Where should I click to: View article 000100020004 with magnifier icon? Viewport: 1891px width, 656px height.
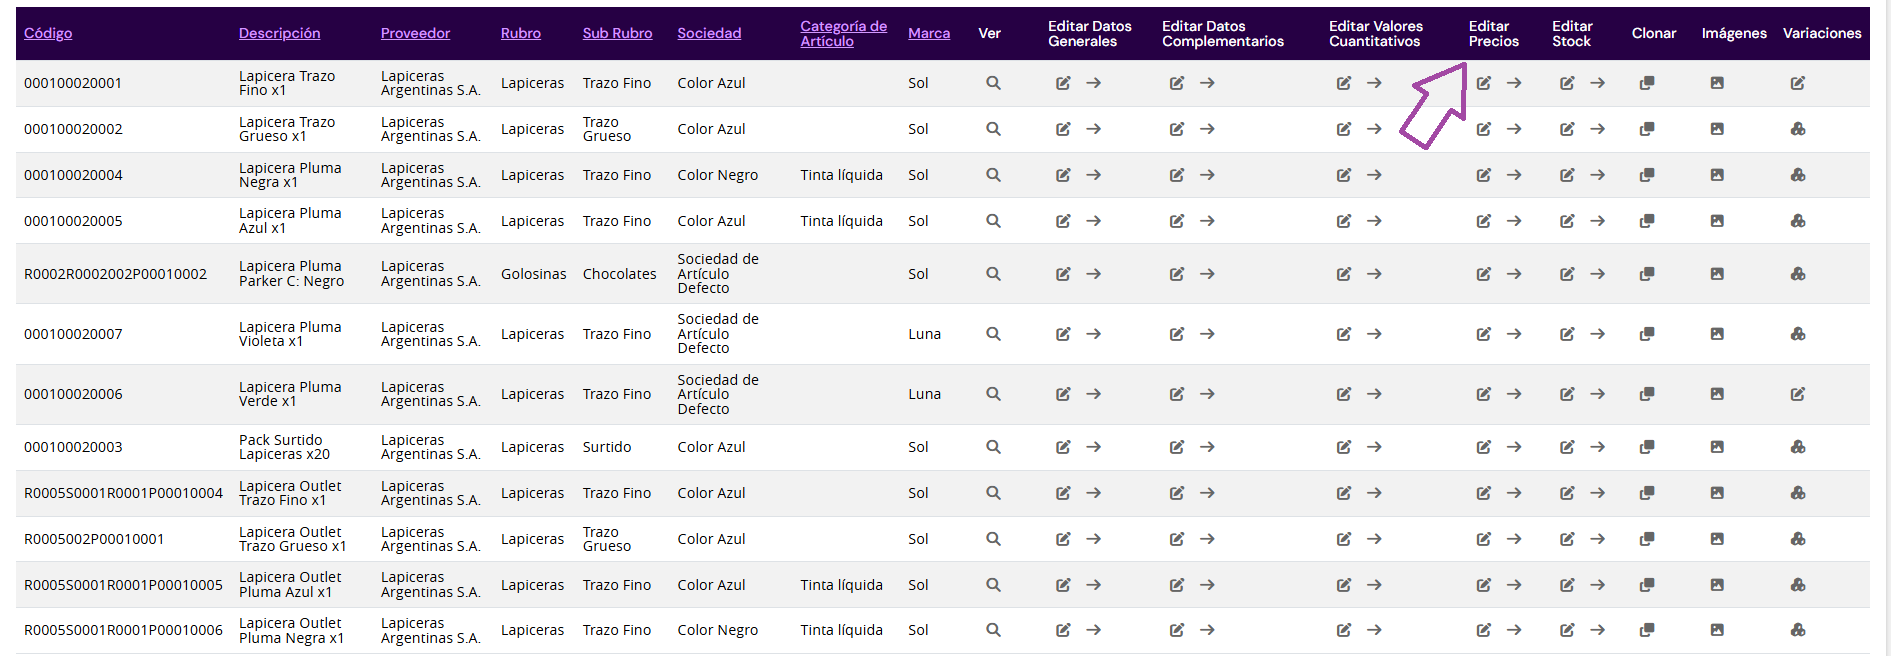click(x=993, y=175)
